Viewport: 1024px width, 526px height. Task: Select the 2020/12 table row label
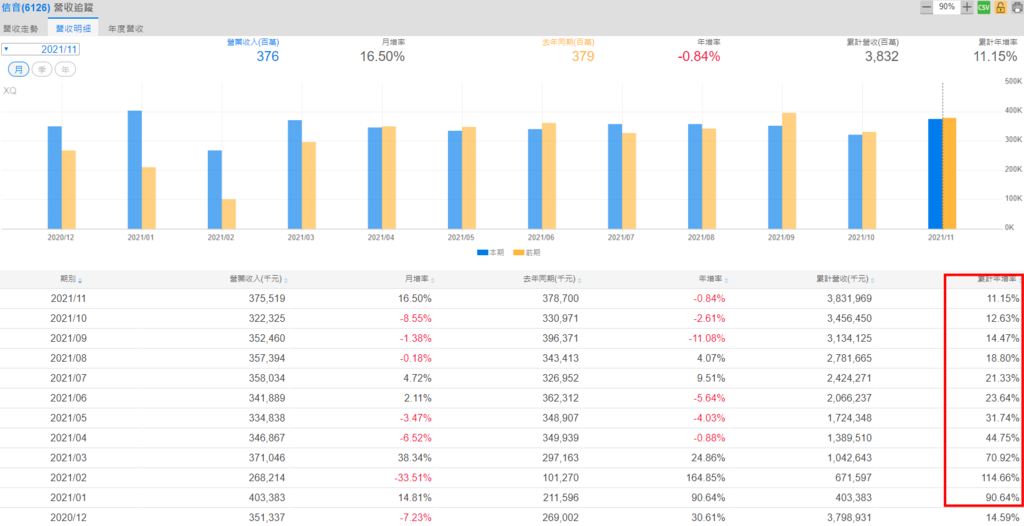pos(68,518)
